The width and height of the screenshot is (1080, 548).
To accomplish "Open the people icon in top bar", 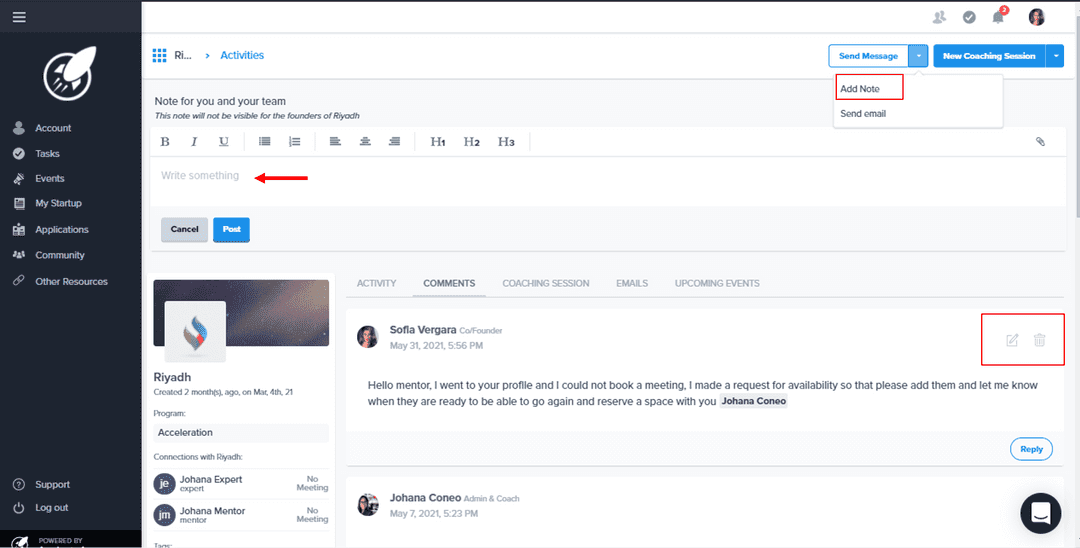I will [x=939, y=17].
